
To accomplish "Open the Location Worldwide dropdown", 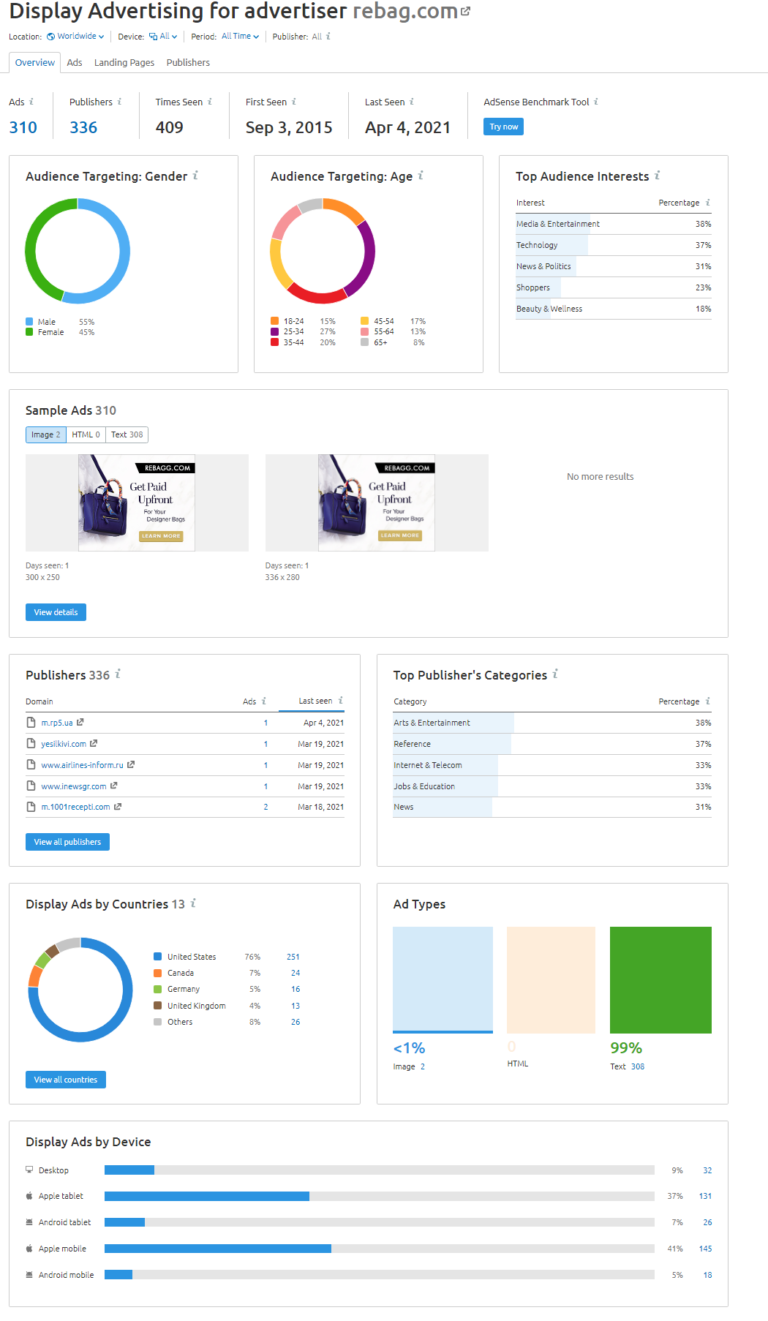I will coord(76,36).
